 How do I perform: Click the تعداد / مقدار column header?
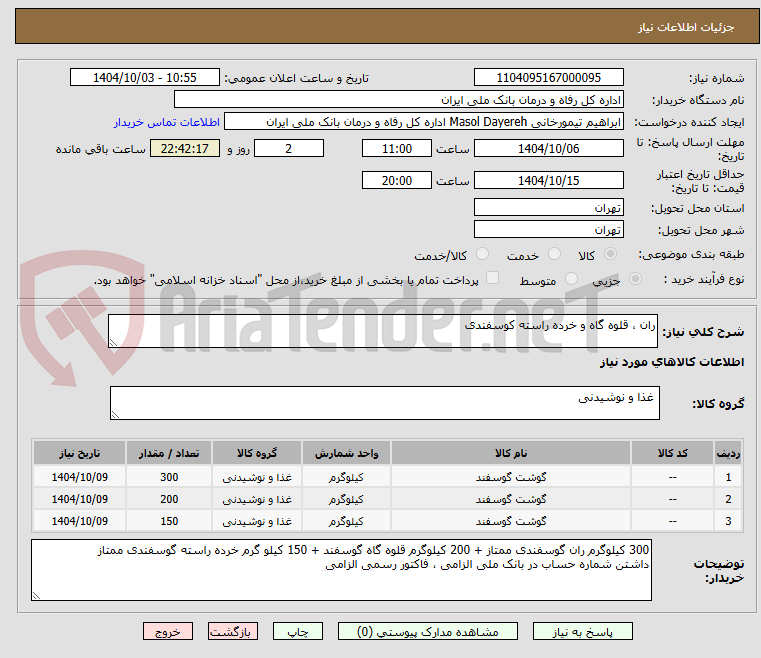(x=169, y=453)
